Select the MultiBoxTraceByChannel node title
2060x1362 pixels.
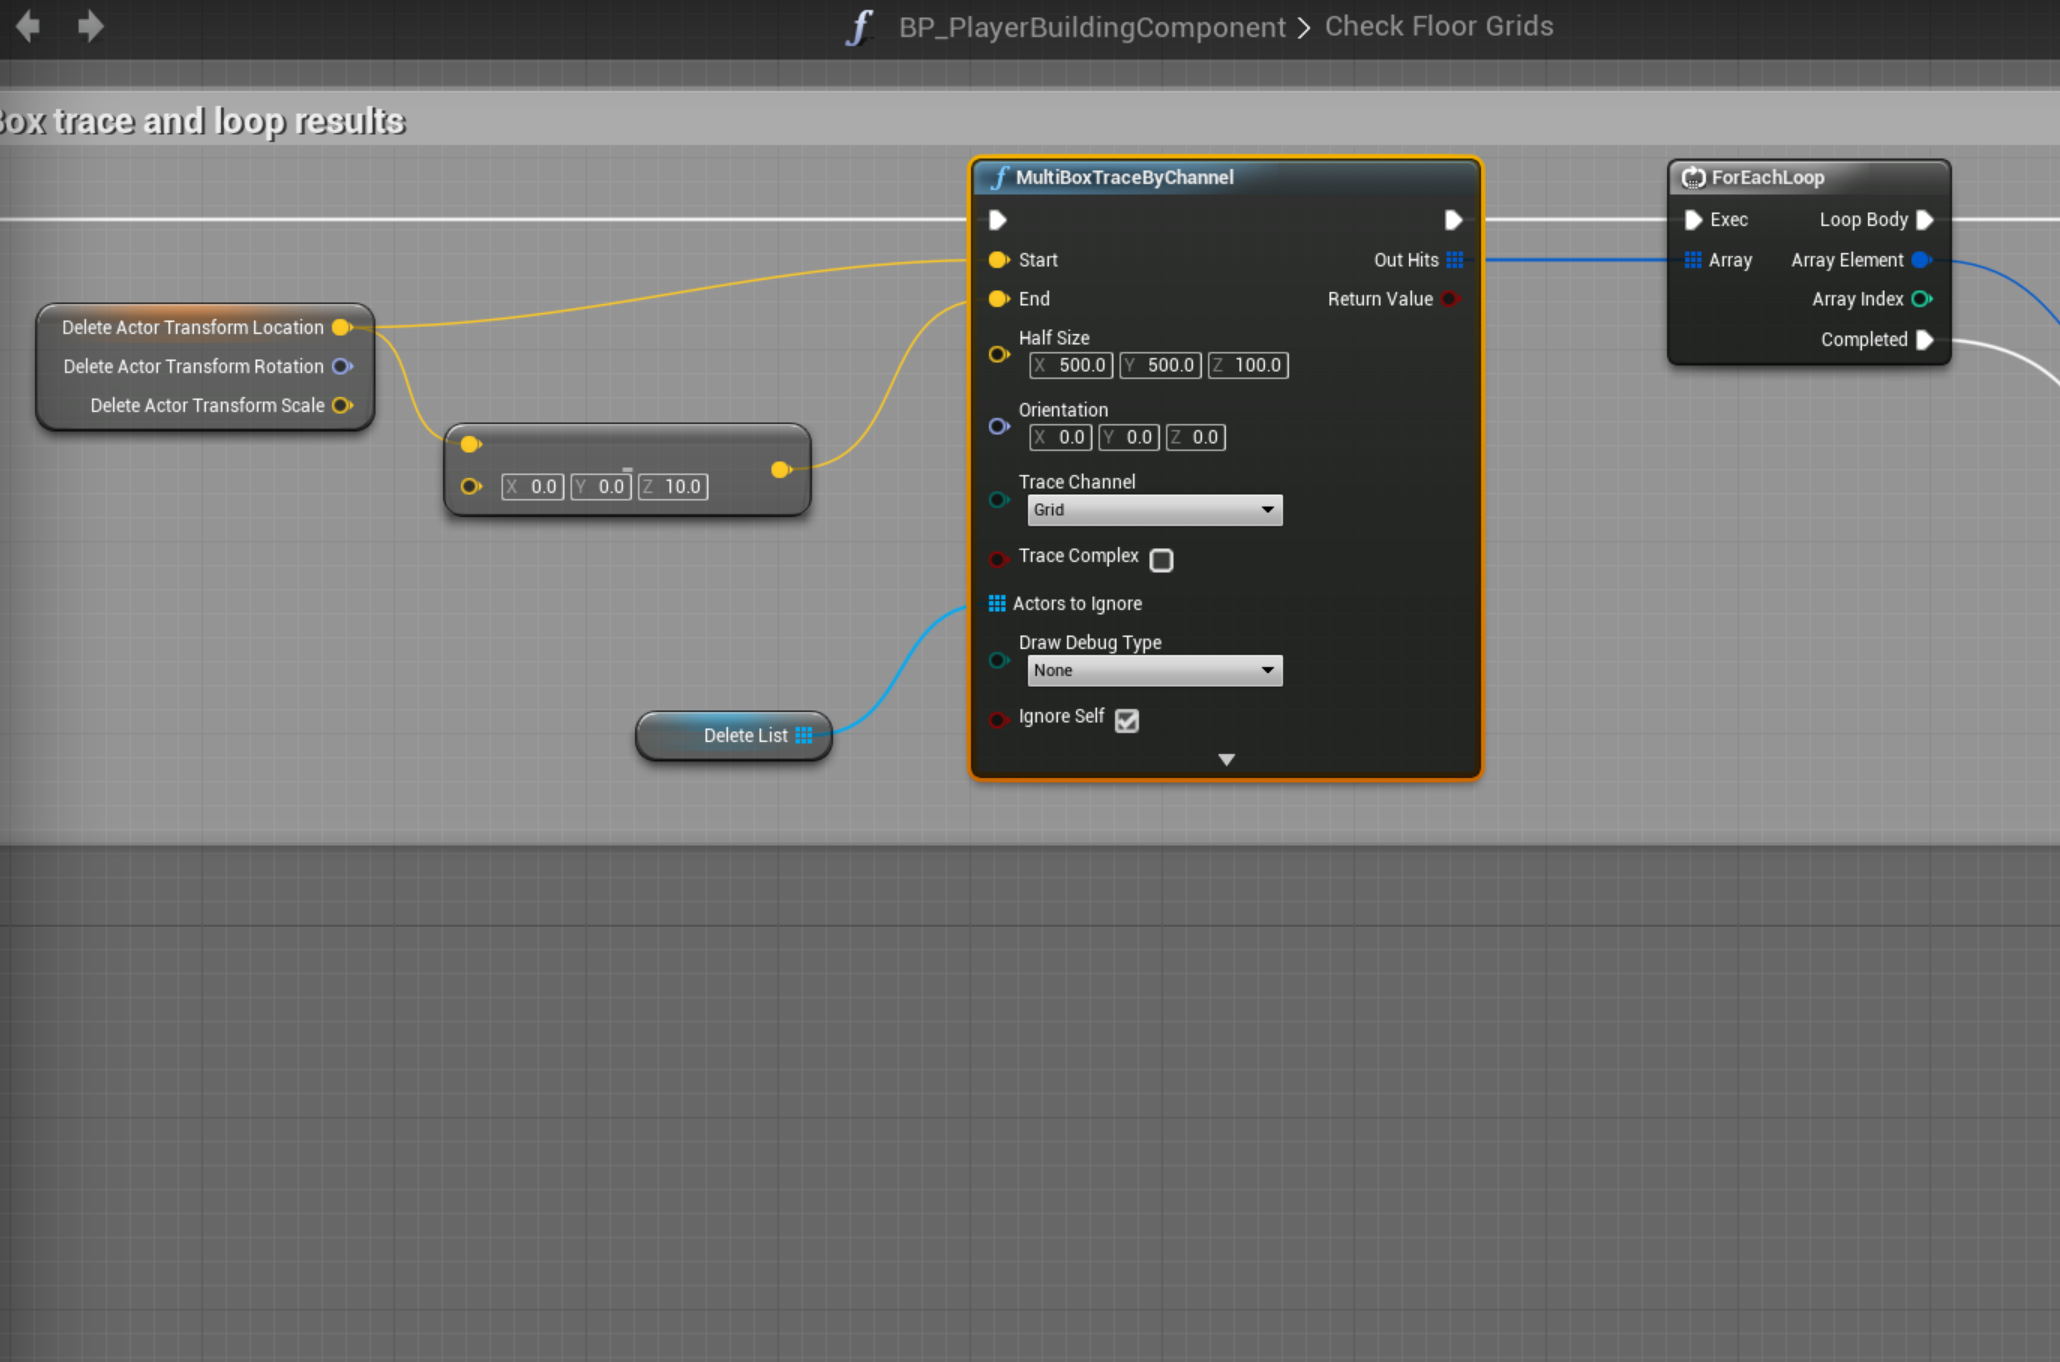1124,177
